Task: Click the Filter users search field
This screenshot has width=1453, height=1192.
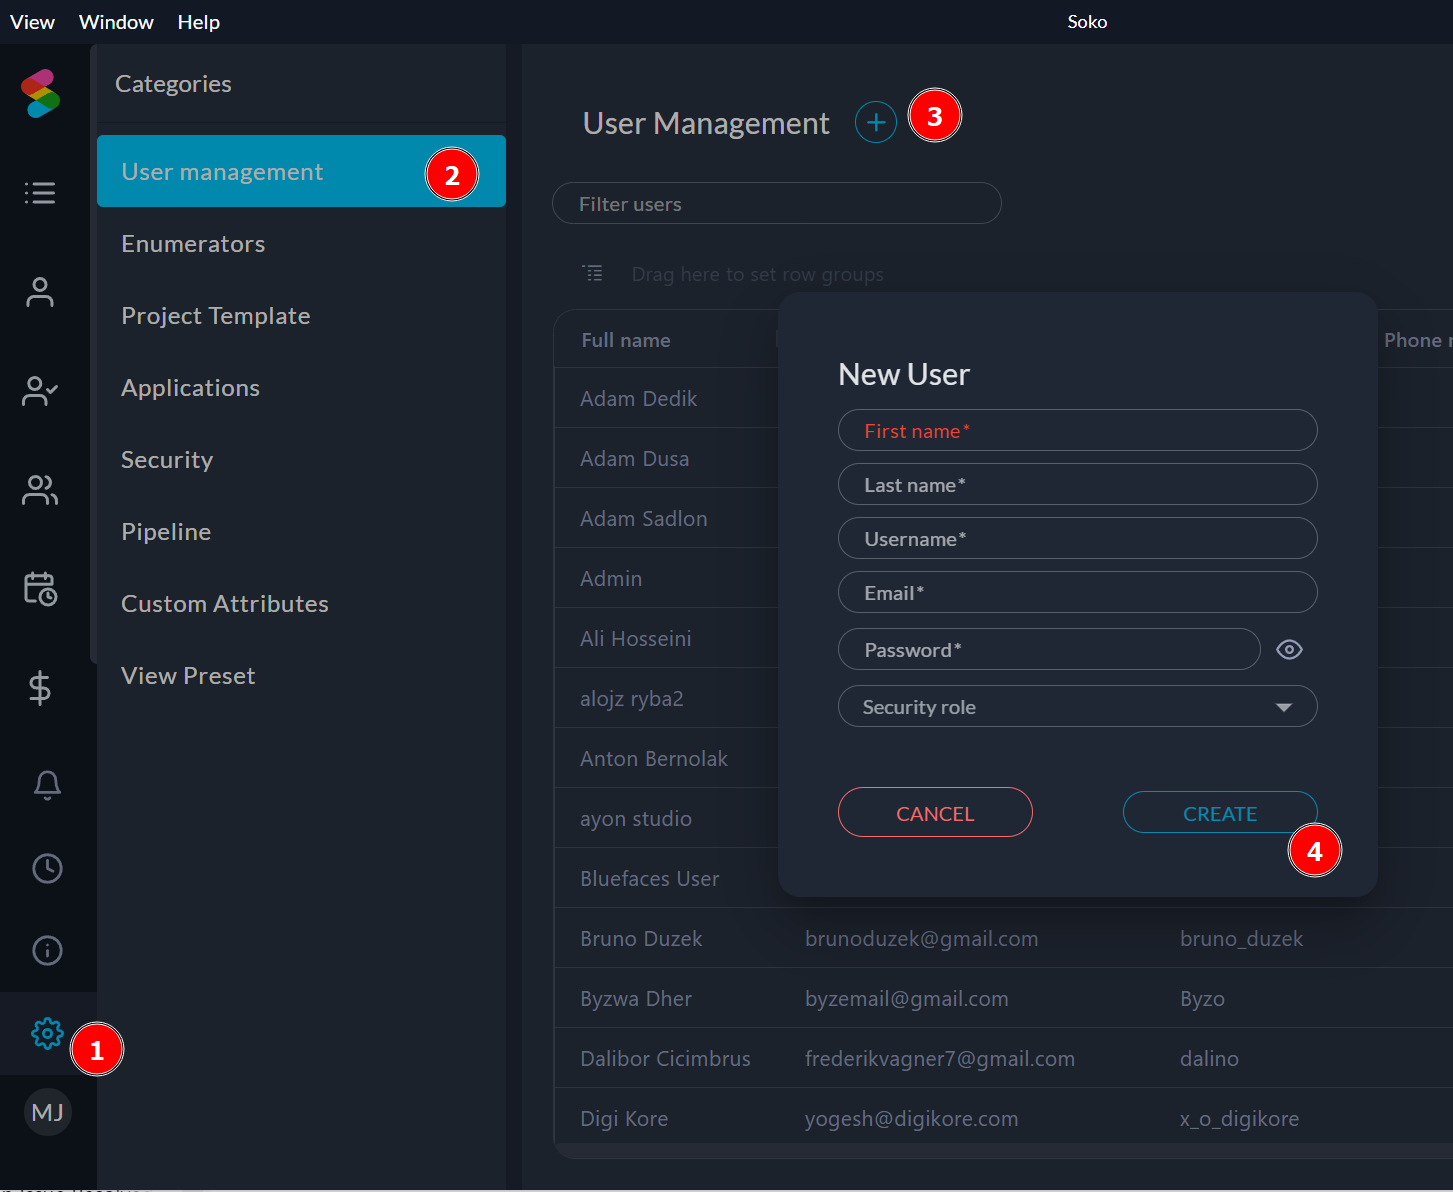Action: 776,204
